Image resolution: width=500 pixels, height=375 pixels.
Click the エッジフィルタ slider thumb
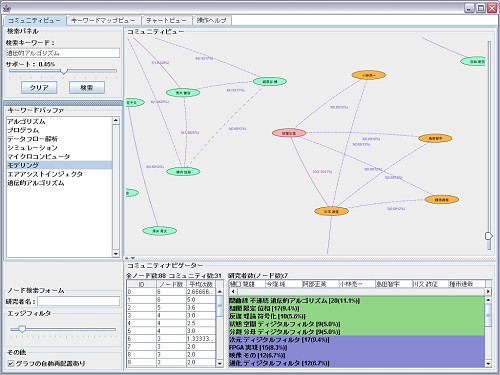click(x=22, y=329)
